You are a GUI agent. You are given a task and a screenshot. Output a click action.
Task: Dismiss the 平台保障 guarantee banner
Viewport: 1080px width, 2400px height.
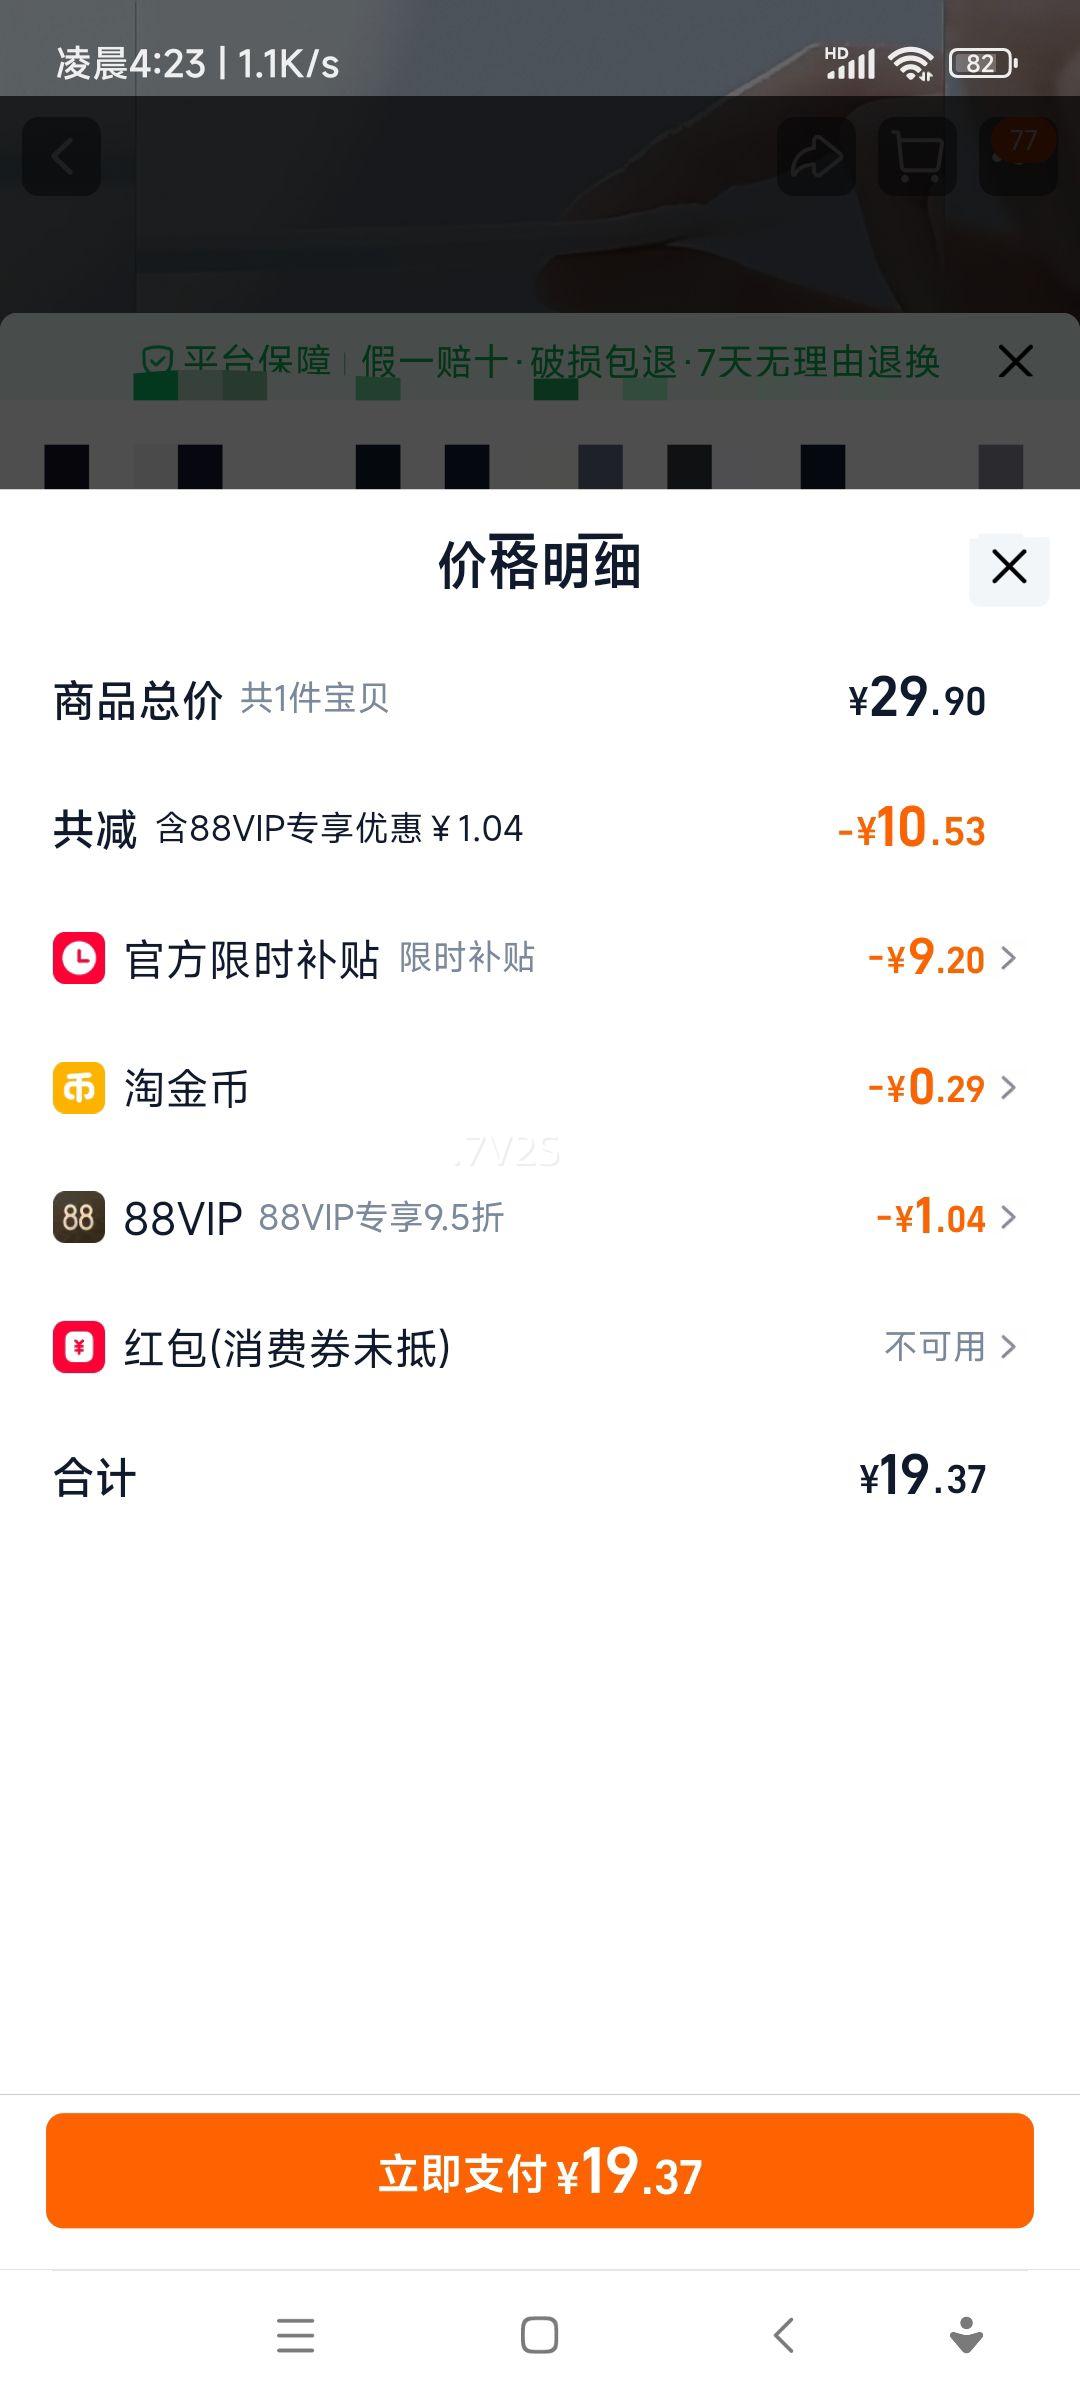[x=1015, y=361]
